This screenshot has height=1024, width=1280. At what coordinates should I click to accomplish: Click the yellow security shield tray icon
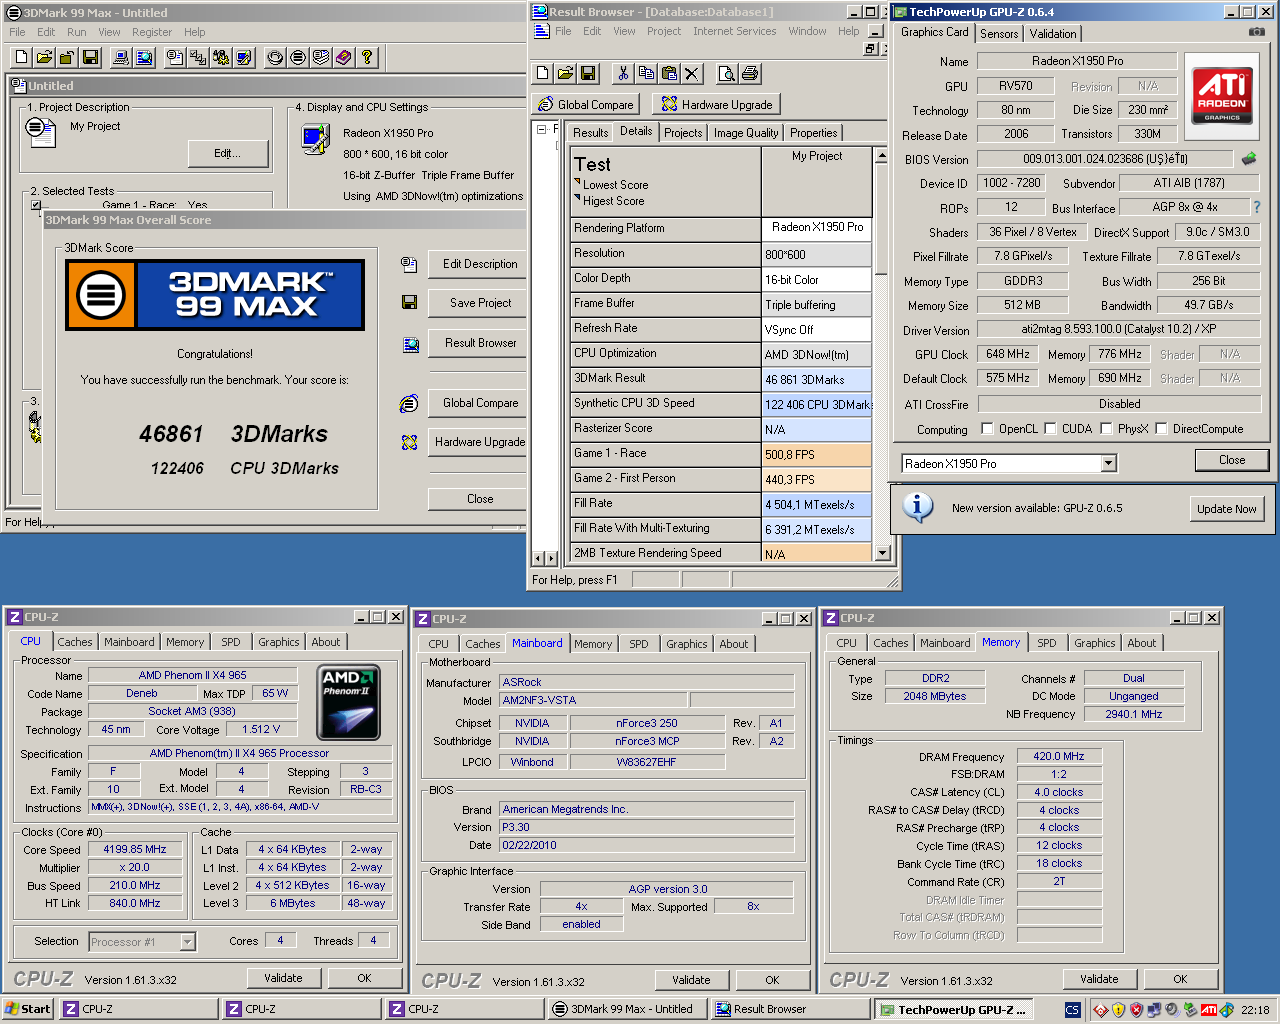tap(1118, 1010)
